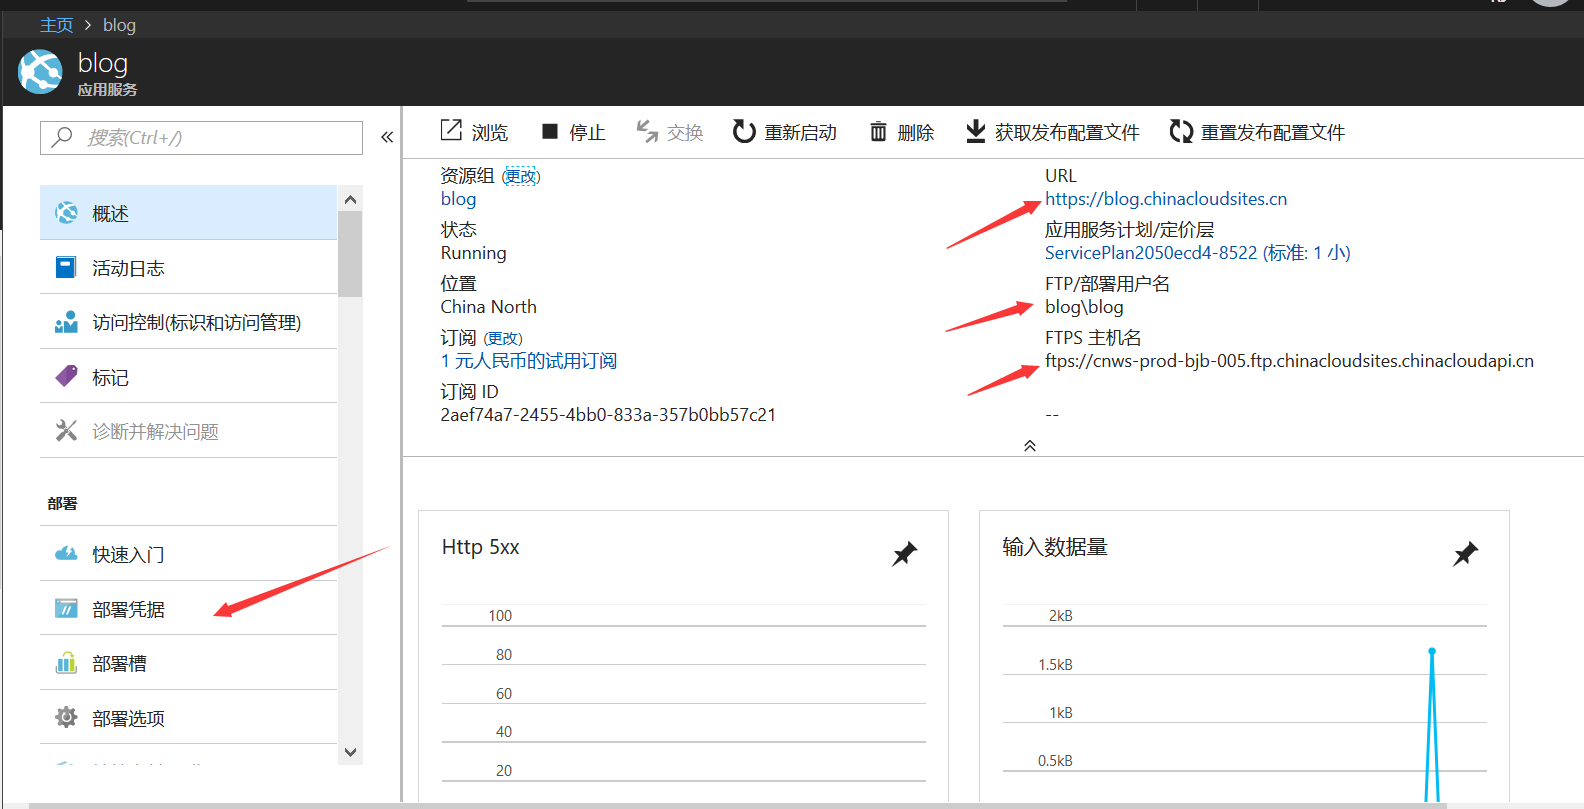Image resolution: width=1584 pixels, height=809 pixels.
Task: Click 获取发布配置文件 button label
Action: tap(1067, 132)
